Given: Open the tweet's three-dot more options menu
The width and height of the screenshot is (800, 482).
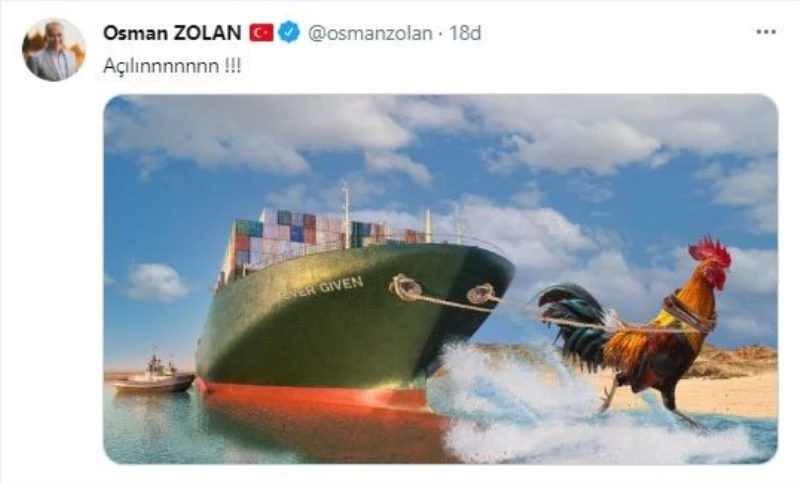Looking at the screenshot, I should click(x=766, y=32).
